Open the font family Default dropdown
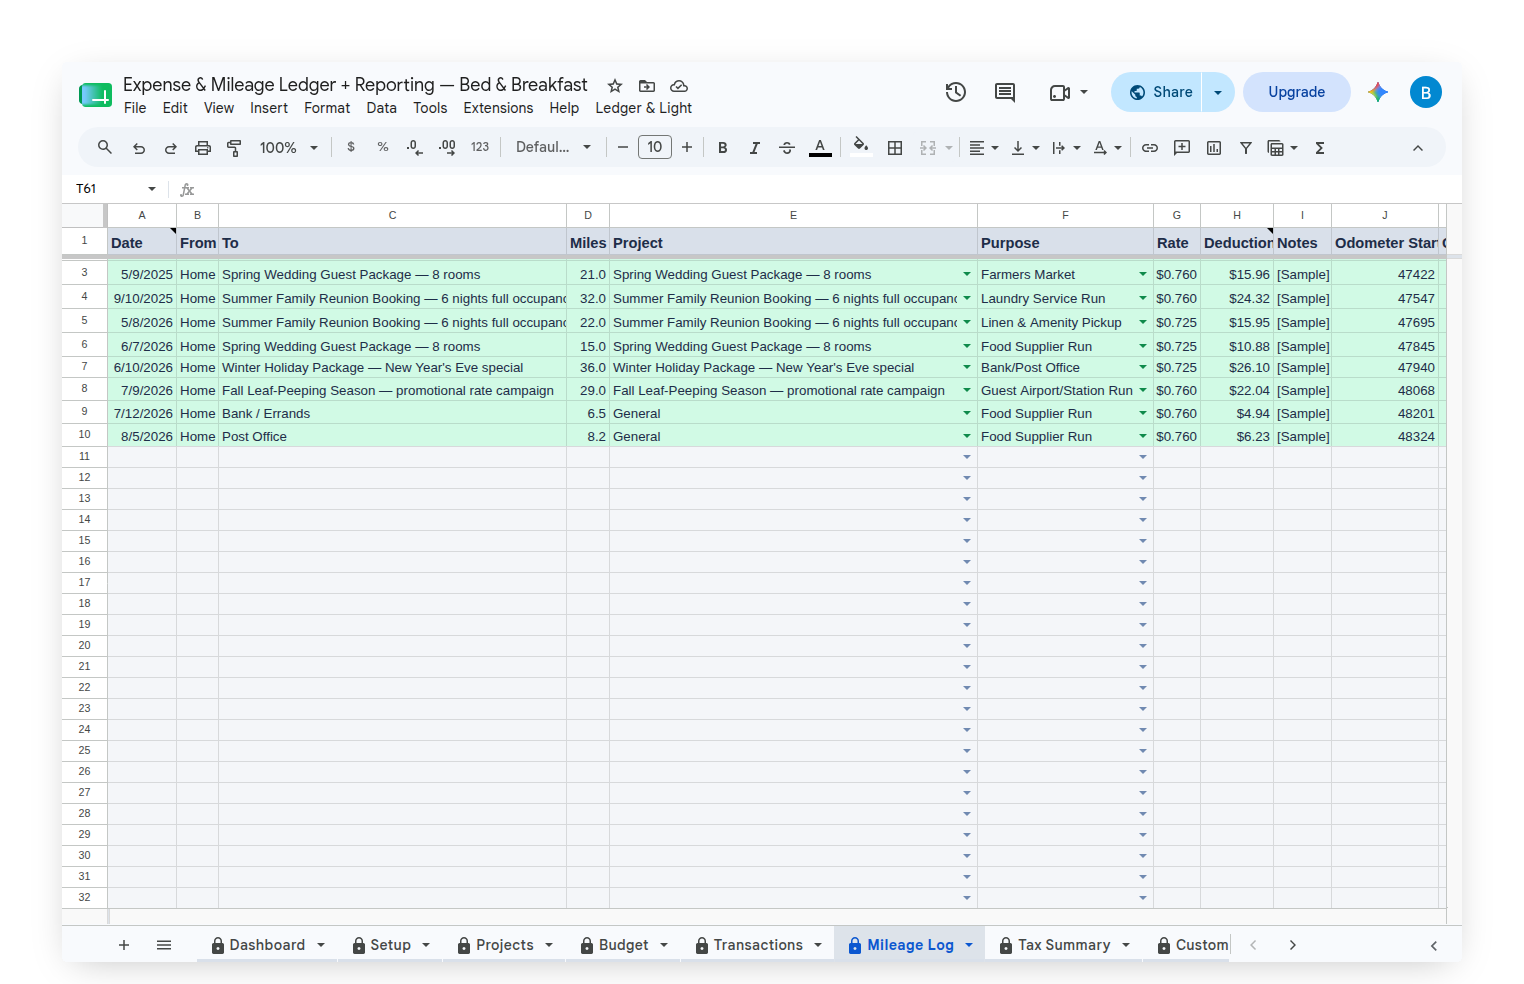Viewport: 1524px width, 984px height. click(553, 147)
